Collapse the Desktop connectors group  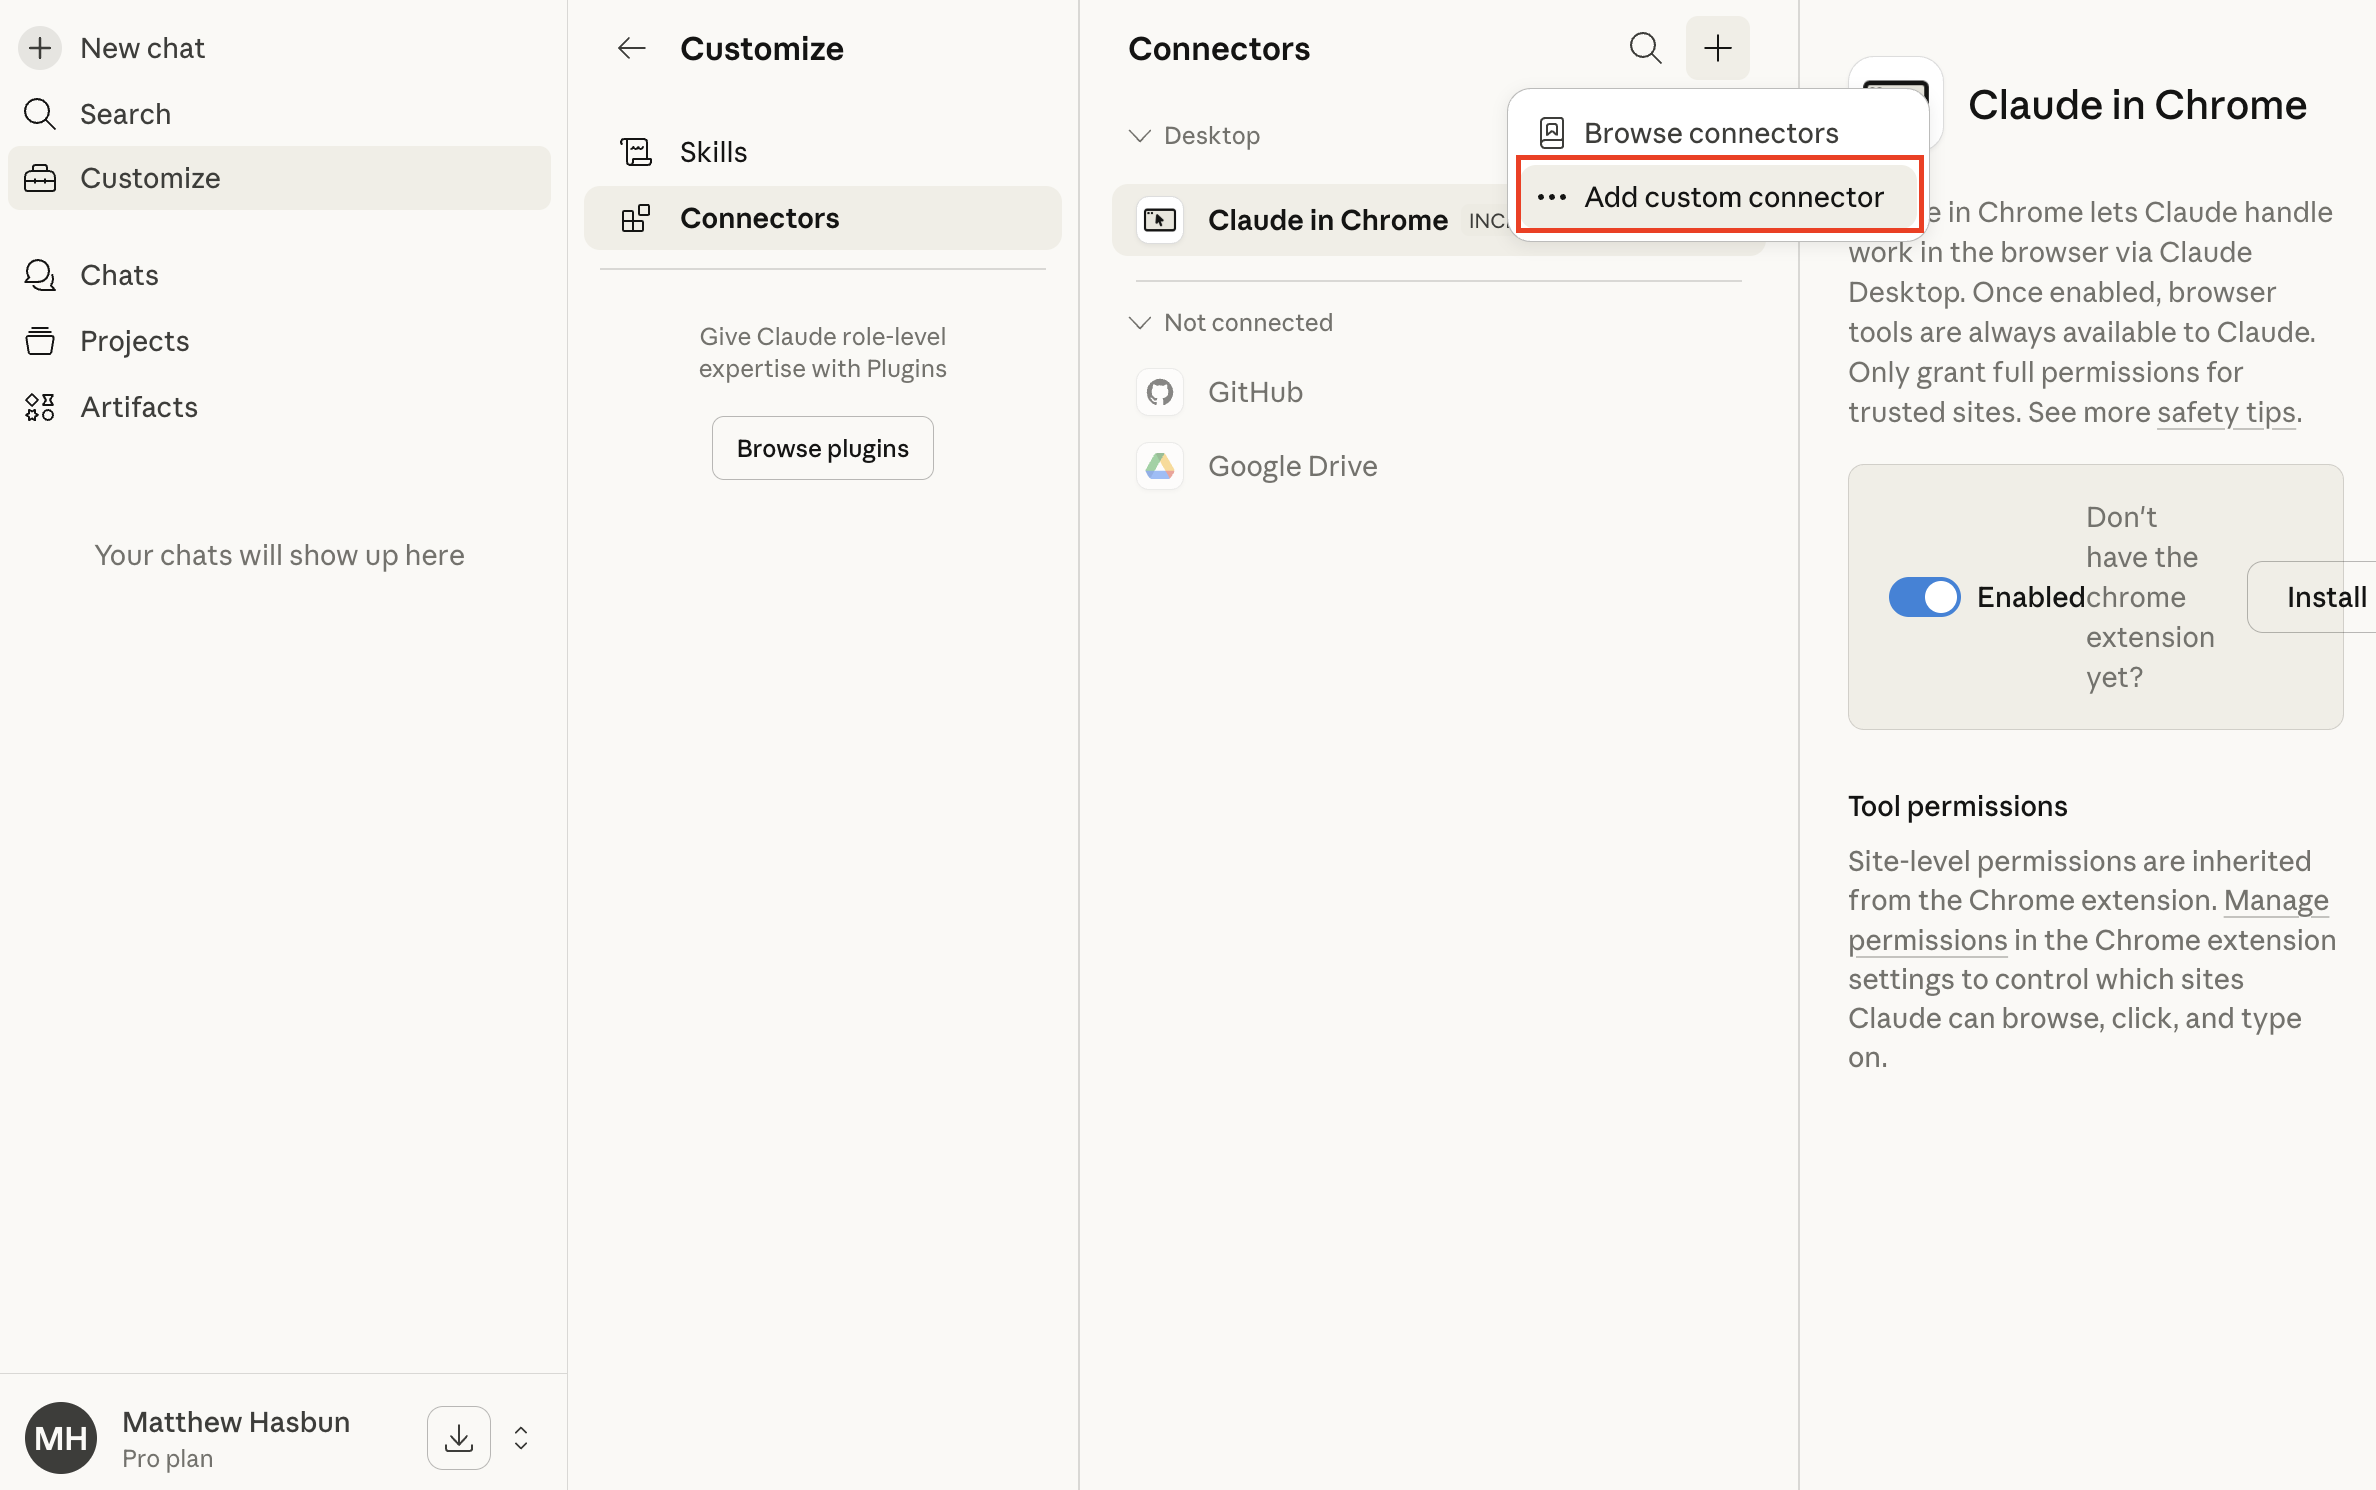(x=1139, y=136)
